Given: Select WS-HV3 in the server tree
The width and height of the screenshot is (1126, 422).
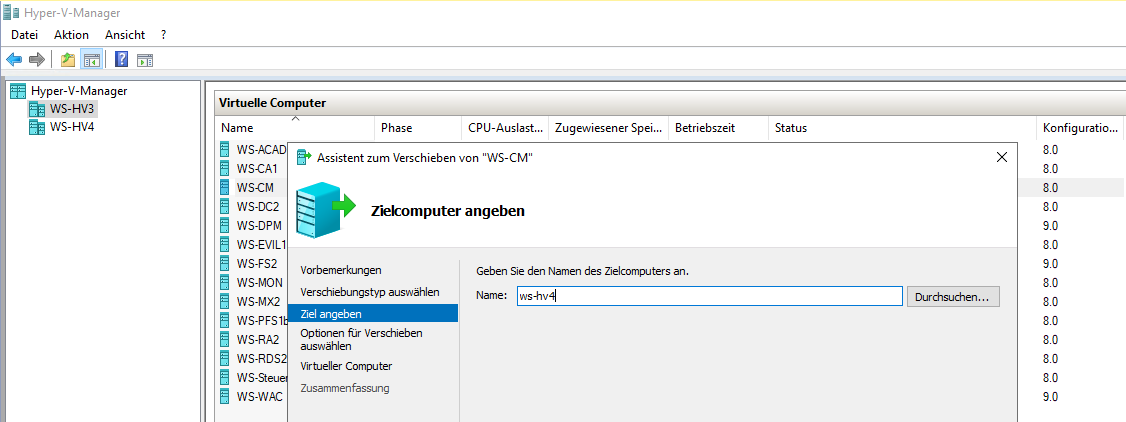Looking at the screenshot, I should click(x=73, y=109).
